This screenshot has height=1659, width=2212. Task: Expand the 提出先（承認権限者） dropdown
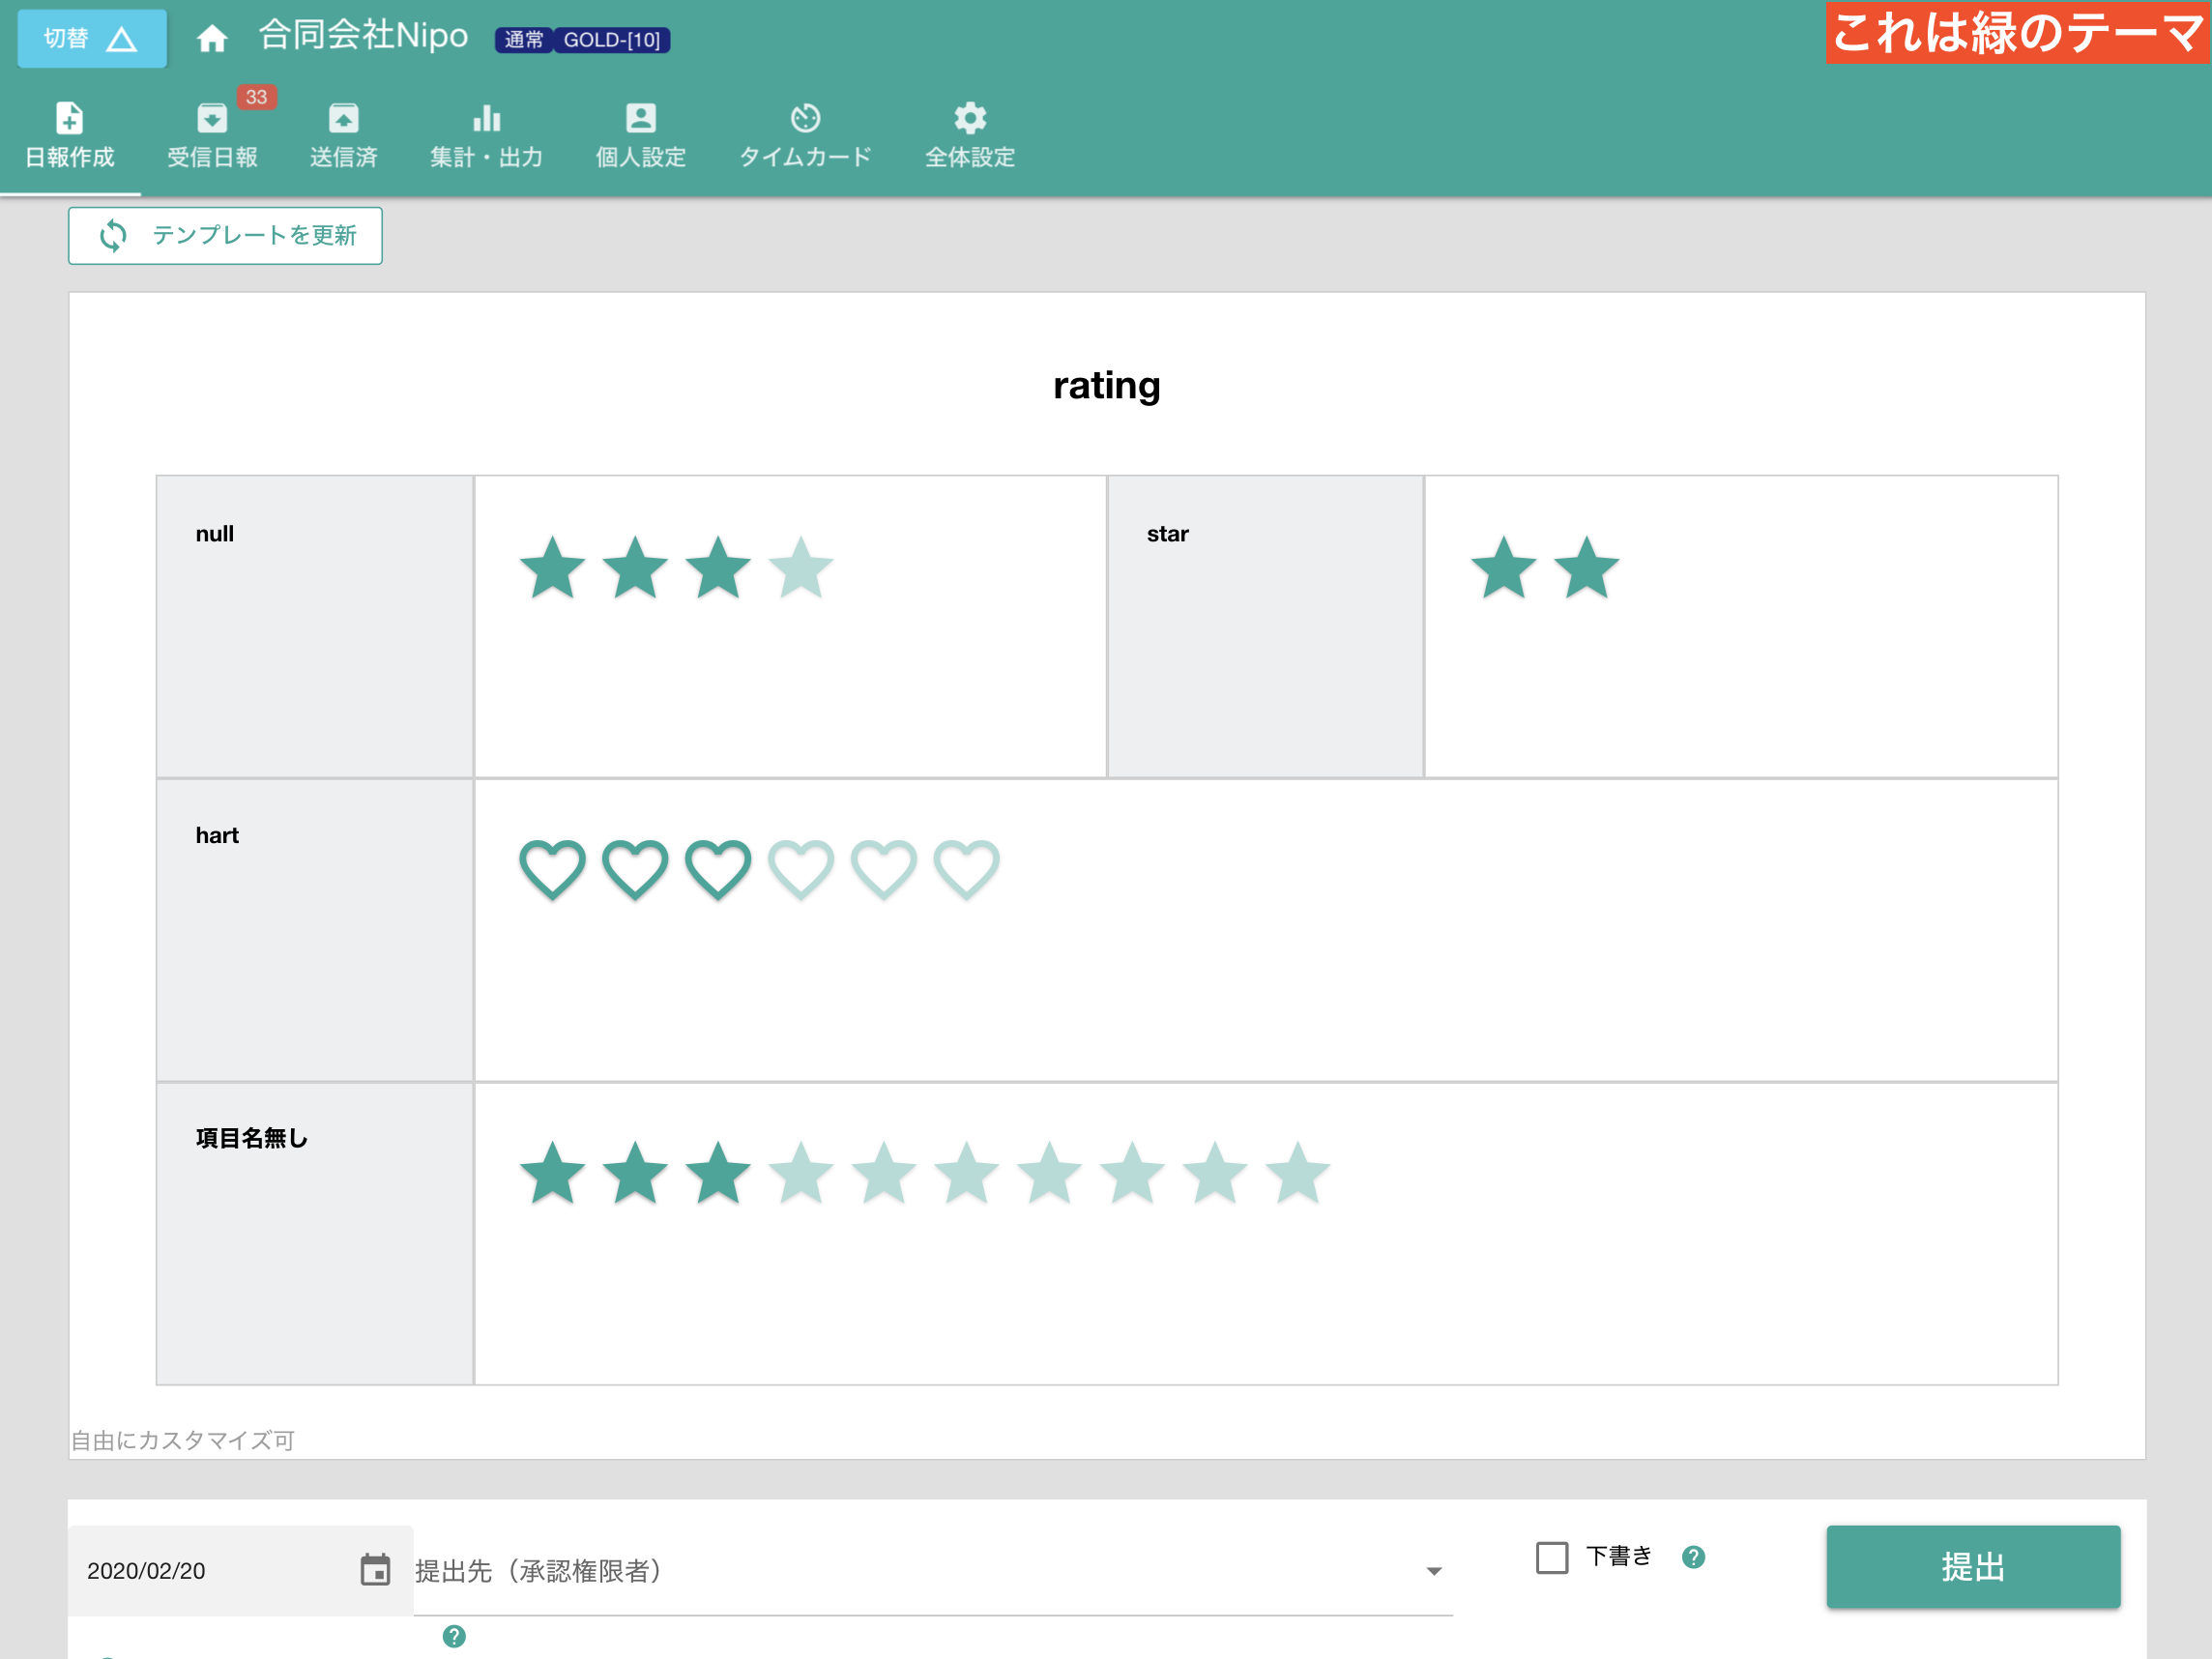[933, 1571]
